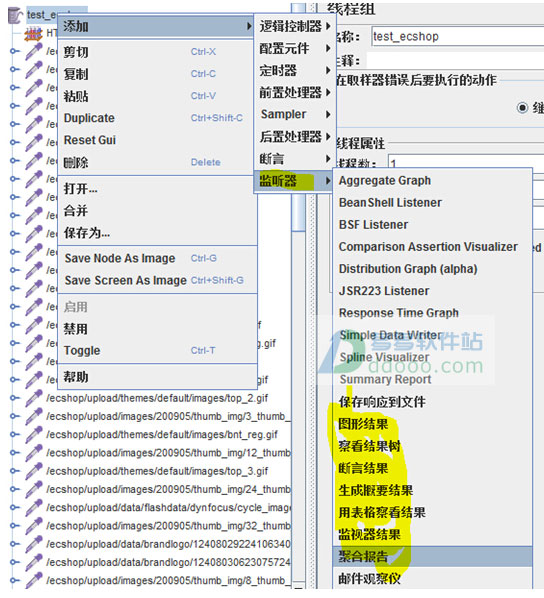
Task: Click sampler pipette icon for bnt_reg.gif request
Action: click(34, 435)
